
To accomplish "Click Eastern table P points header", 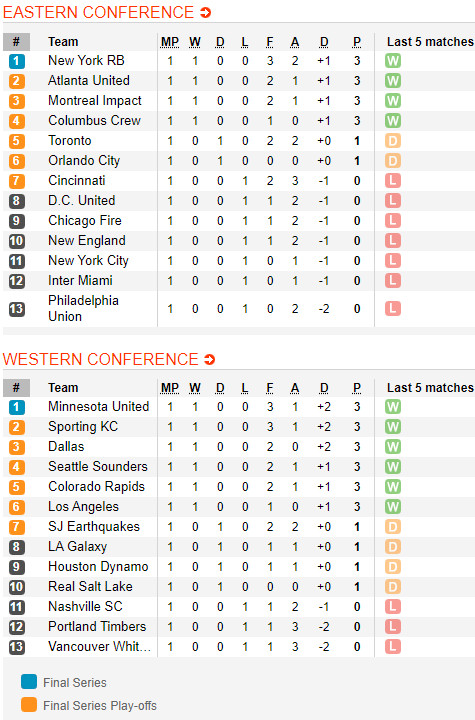I will [x=357, y=42].
